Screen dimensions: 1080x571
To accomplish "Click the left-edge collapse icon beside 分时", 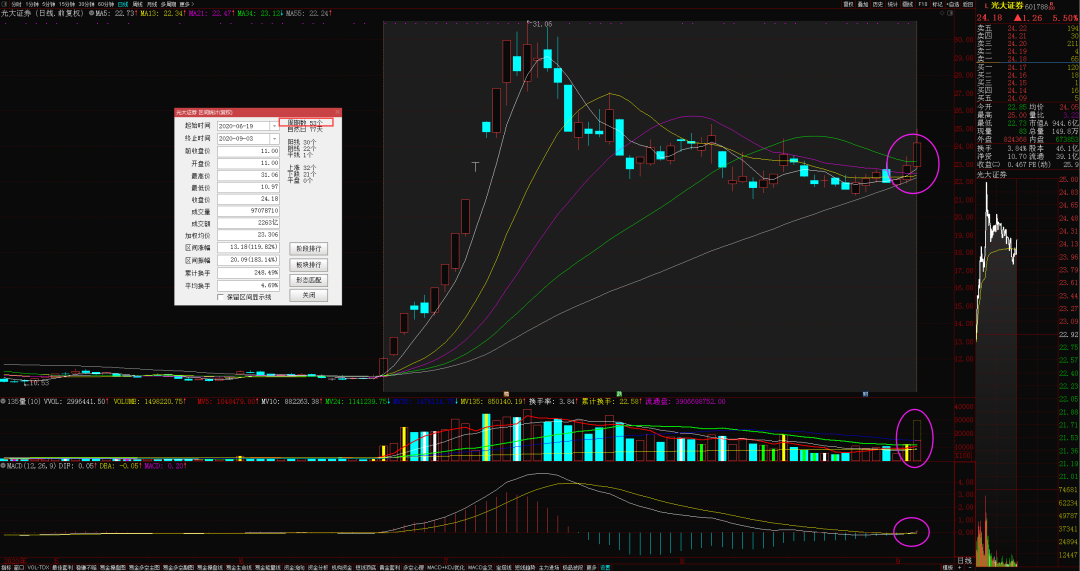I will (4, 4).
